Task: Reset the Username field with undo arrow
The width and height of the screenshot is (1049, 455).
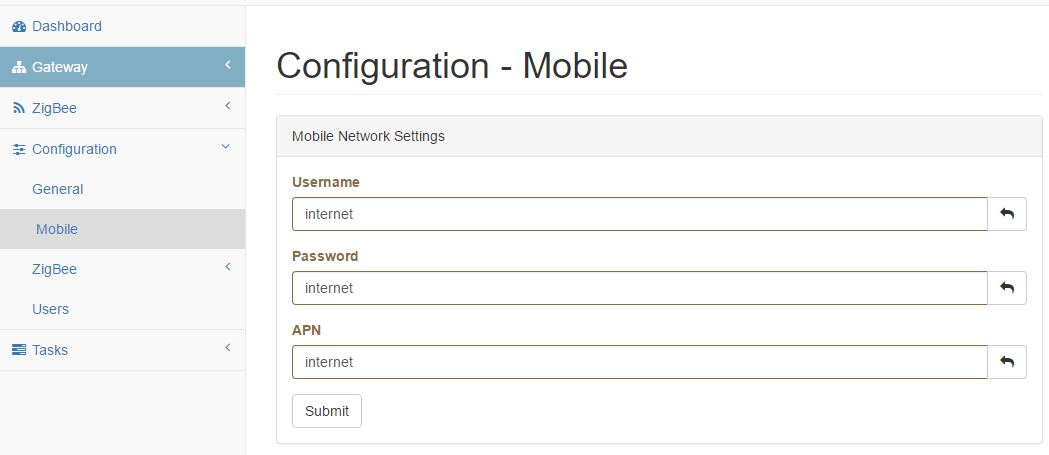Action: 1007,214
